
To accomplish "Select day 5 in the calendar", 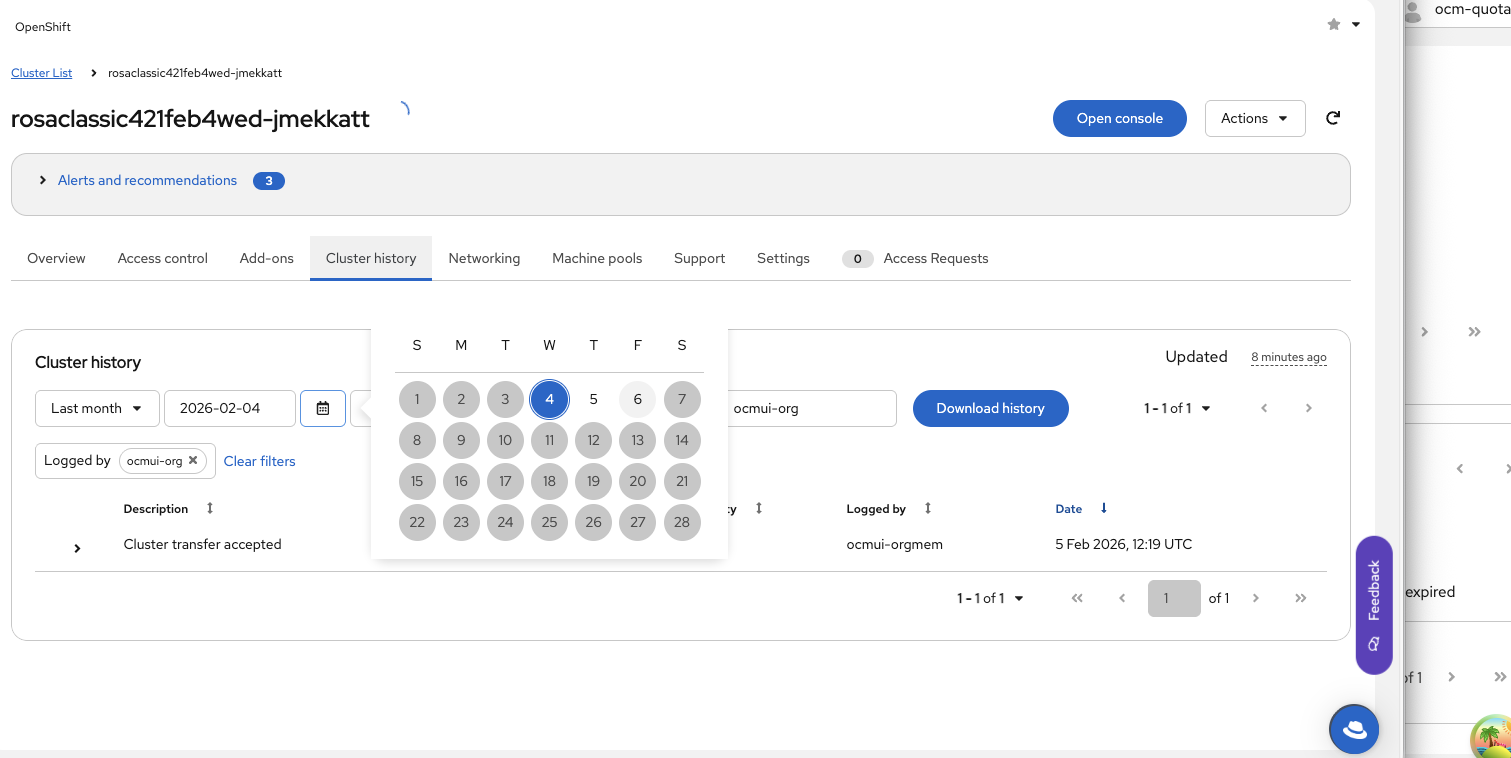I will 593,399.
